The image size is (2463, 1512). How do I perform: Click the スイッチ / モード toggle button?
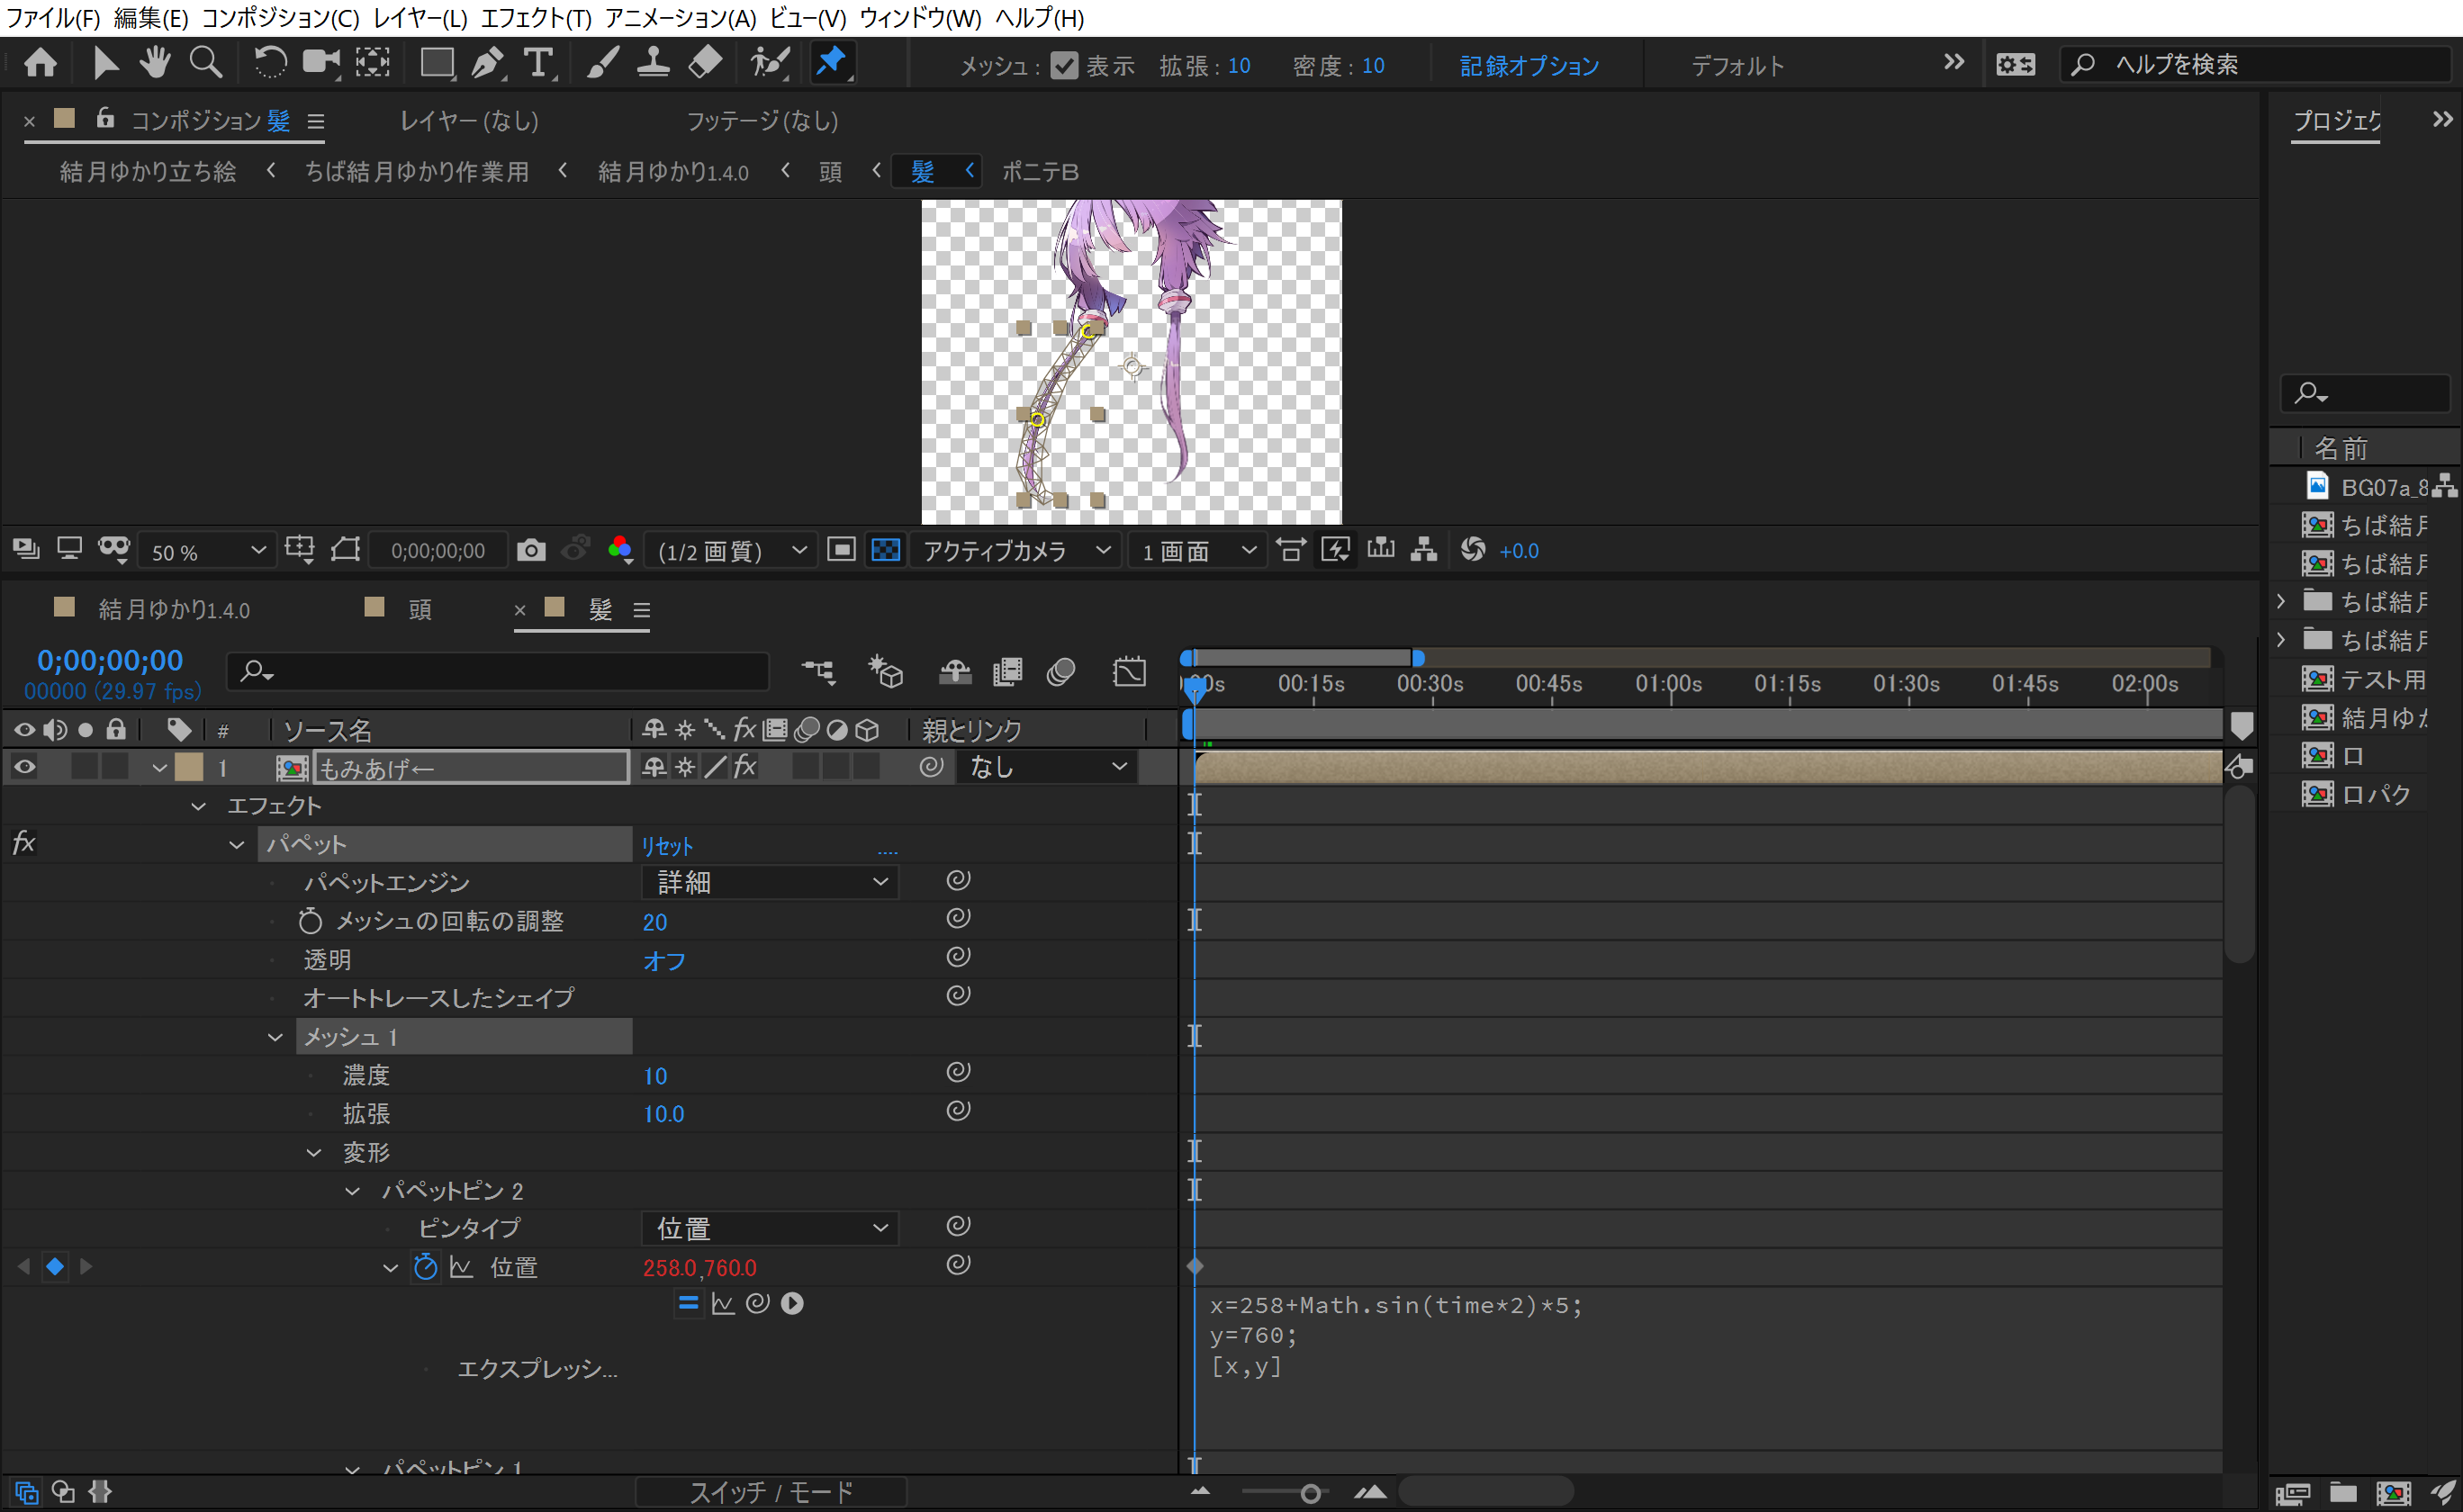click(771, 1492)
